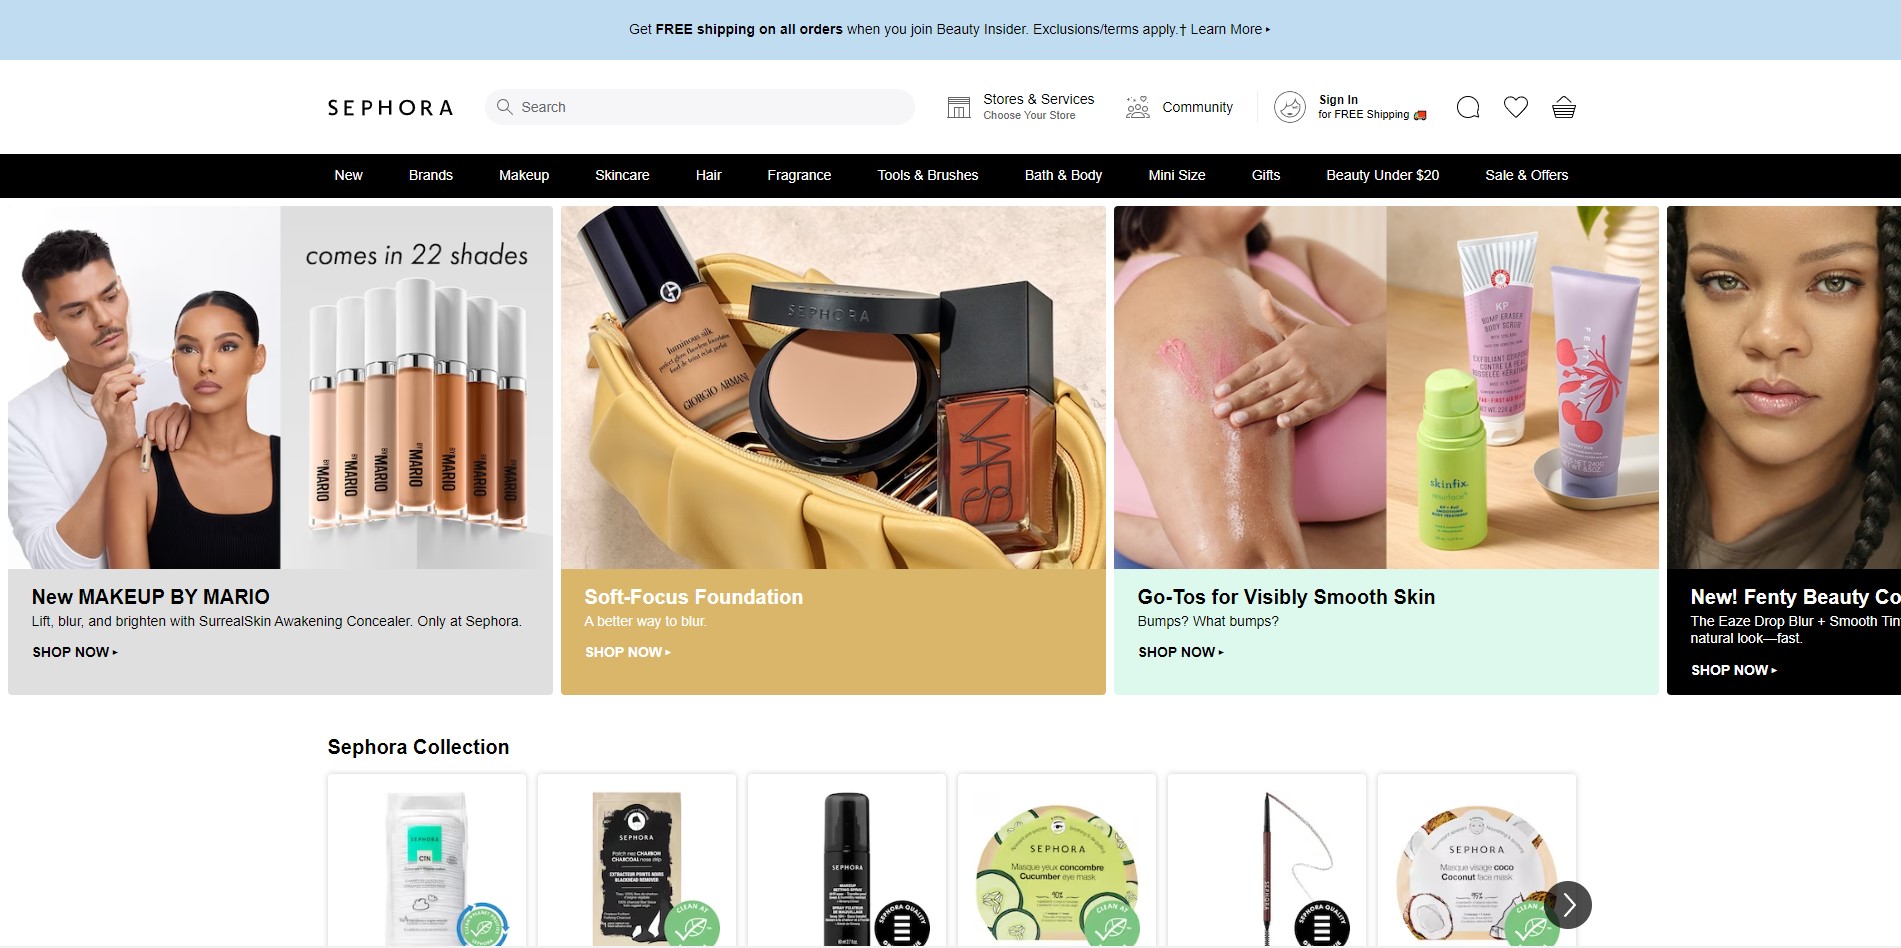1901x948 pixels.
Task: Open the Loves heart icon
Action: point(1515,107)
